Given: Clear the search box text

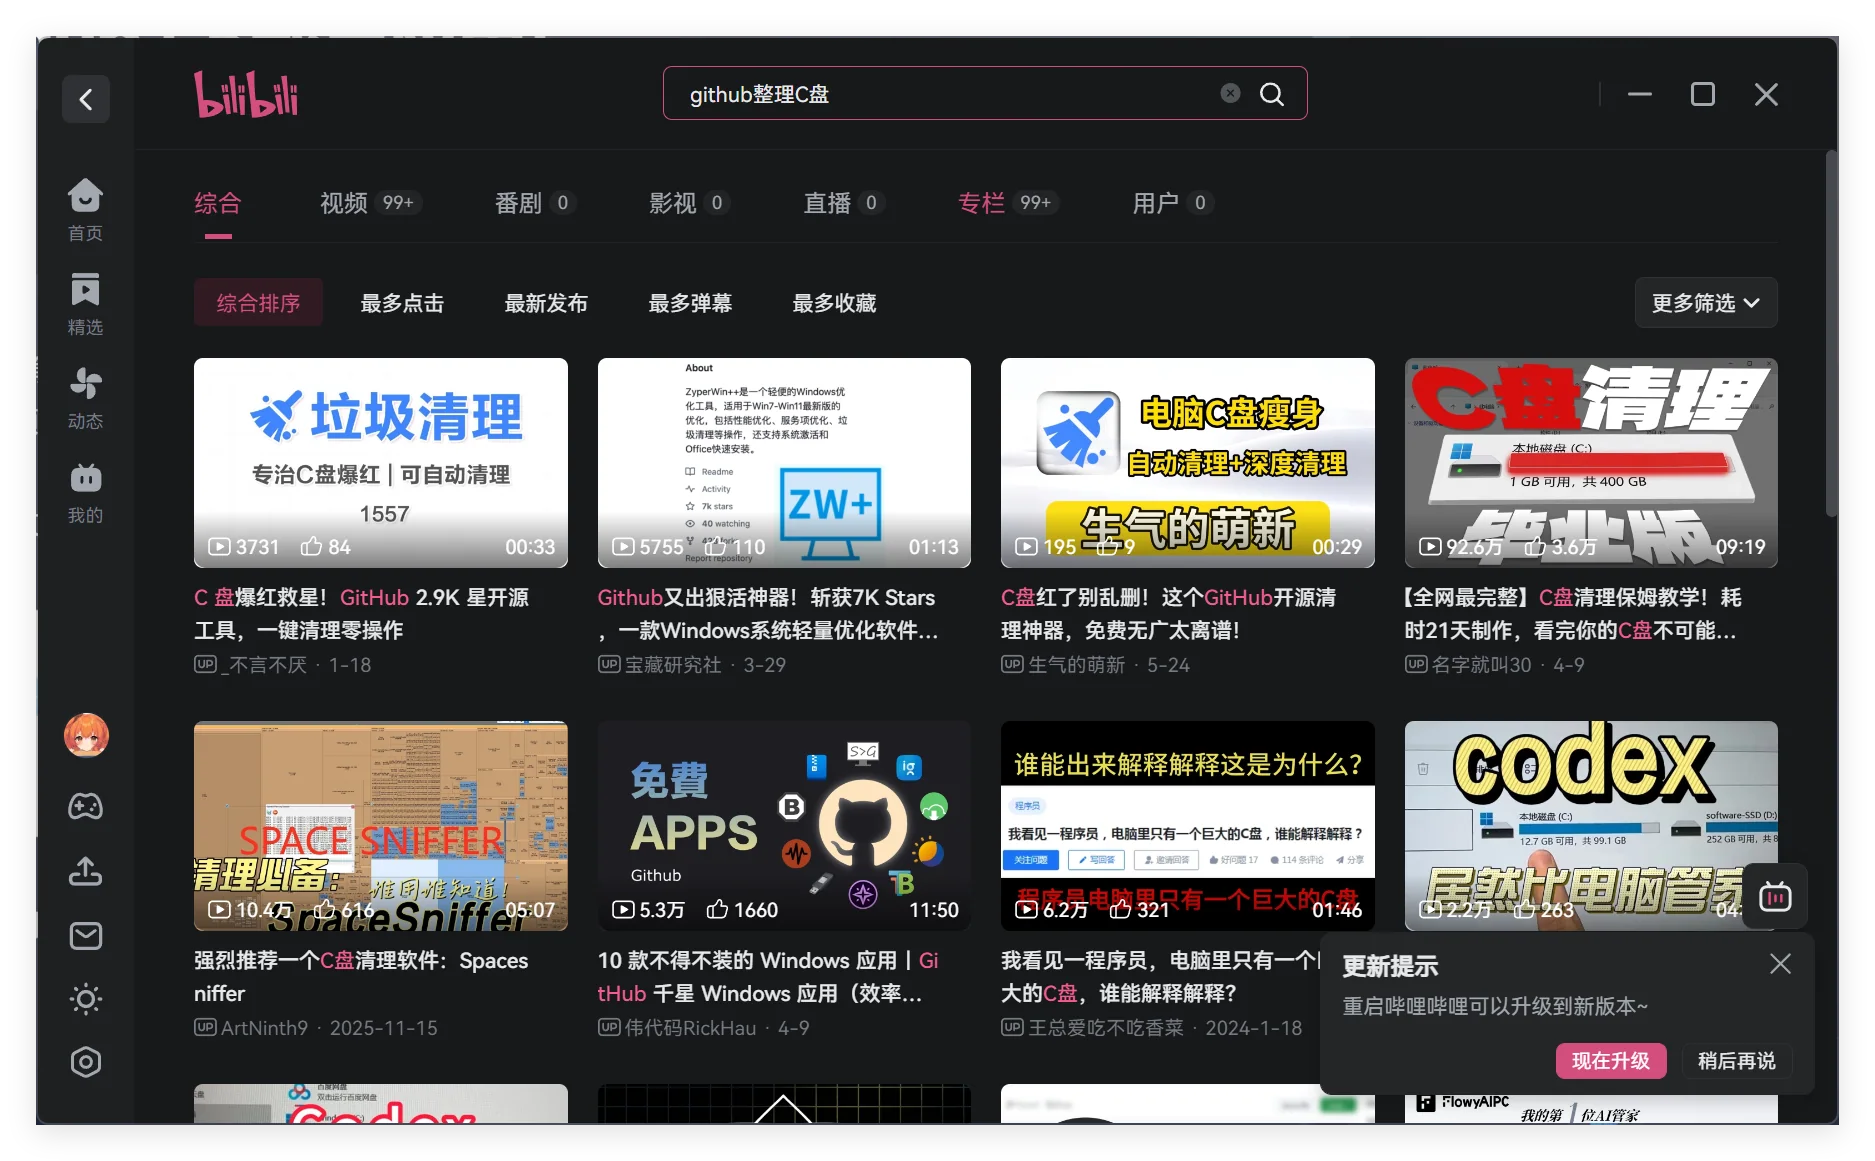Looking at the screenshot, I should 1230,93.
